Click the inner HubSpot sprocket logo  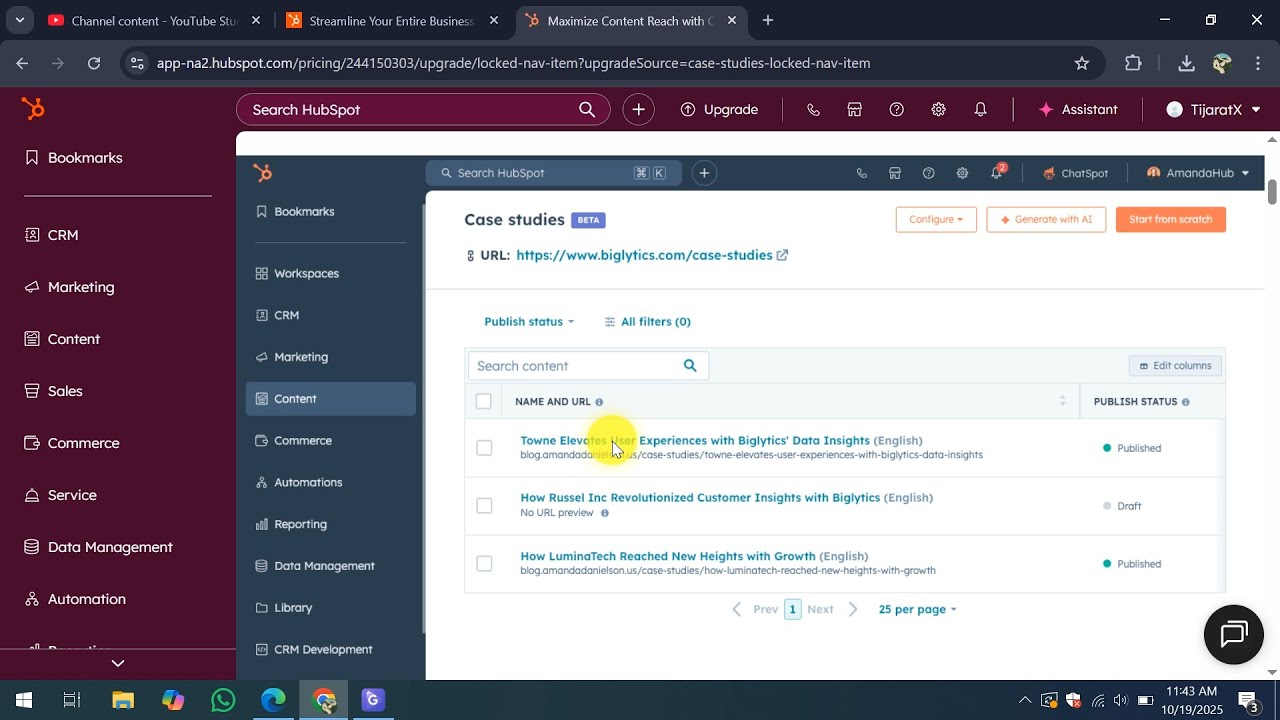(263, 173)
